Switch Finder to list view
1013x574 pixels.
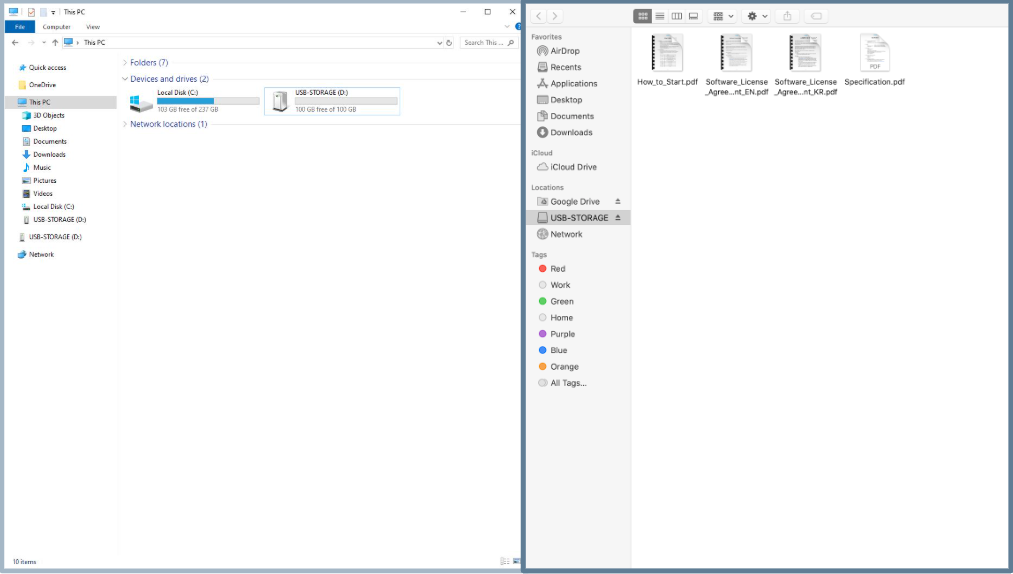(660, 16)
